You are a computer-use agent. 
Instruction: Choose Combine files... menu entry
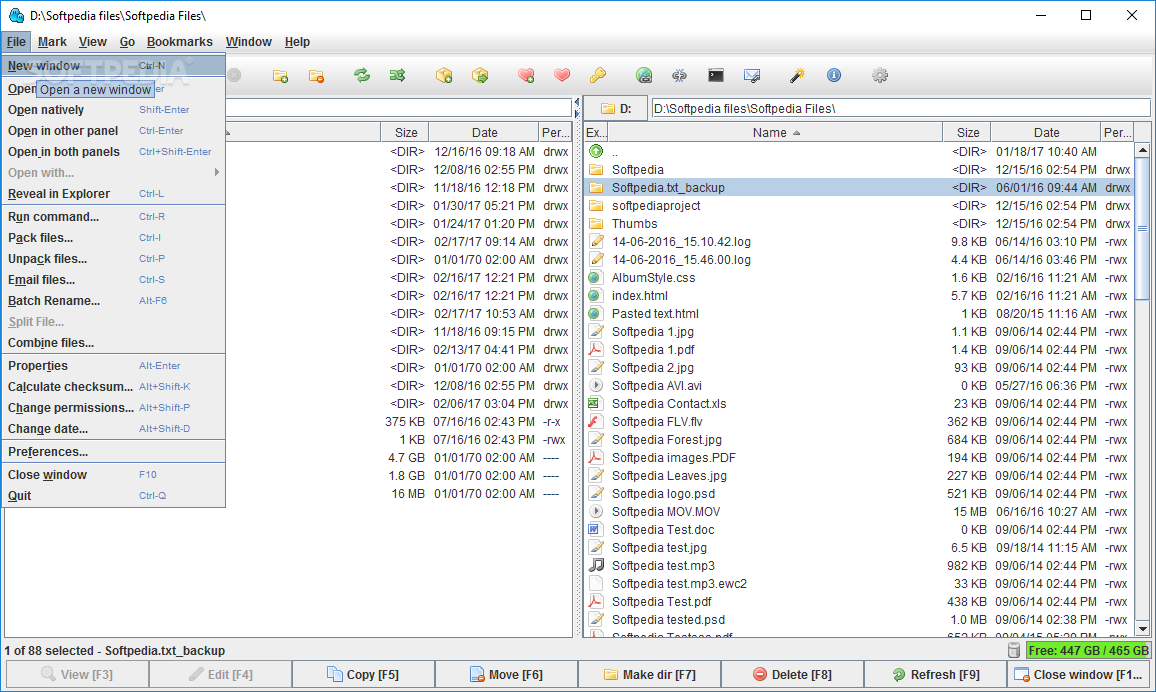point(114,343)
